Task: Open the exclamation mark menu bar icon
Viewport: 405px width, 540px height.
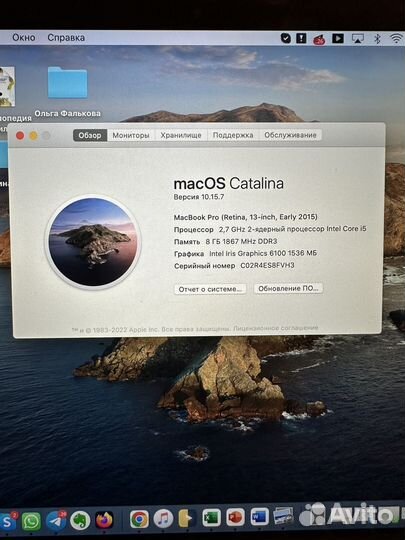Action: [x=301, y=38]
